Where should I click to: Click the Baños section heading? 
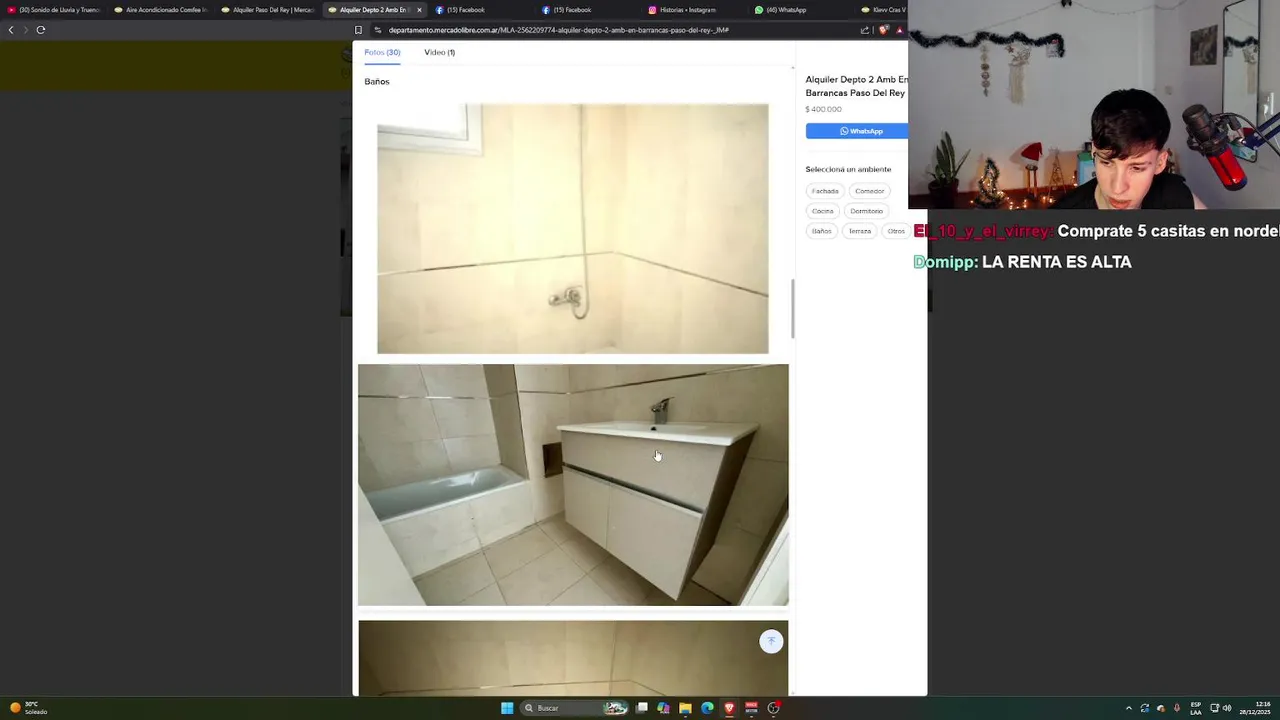point(377,82)
